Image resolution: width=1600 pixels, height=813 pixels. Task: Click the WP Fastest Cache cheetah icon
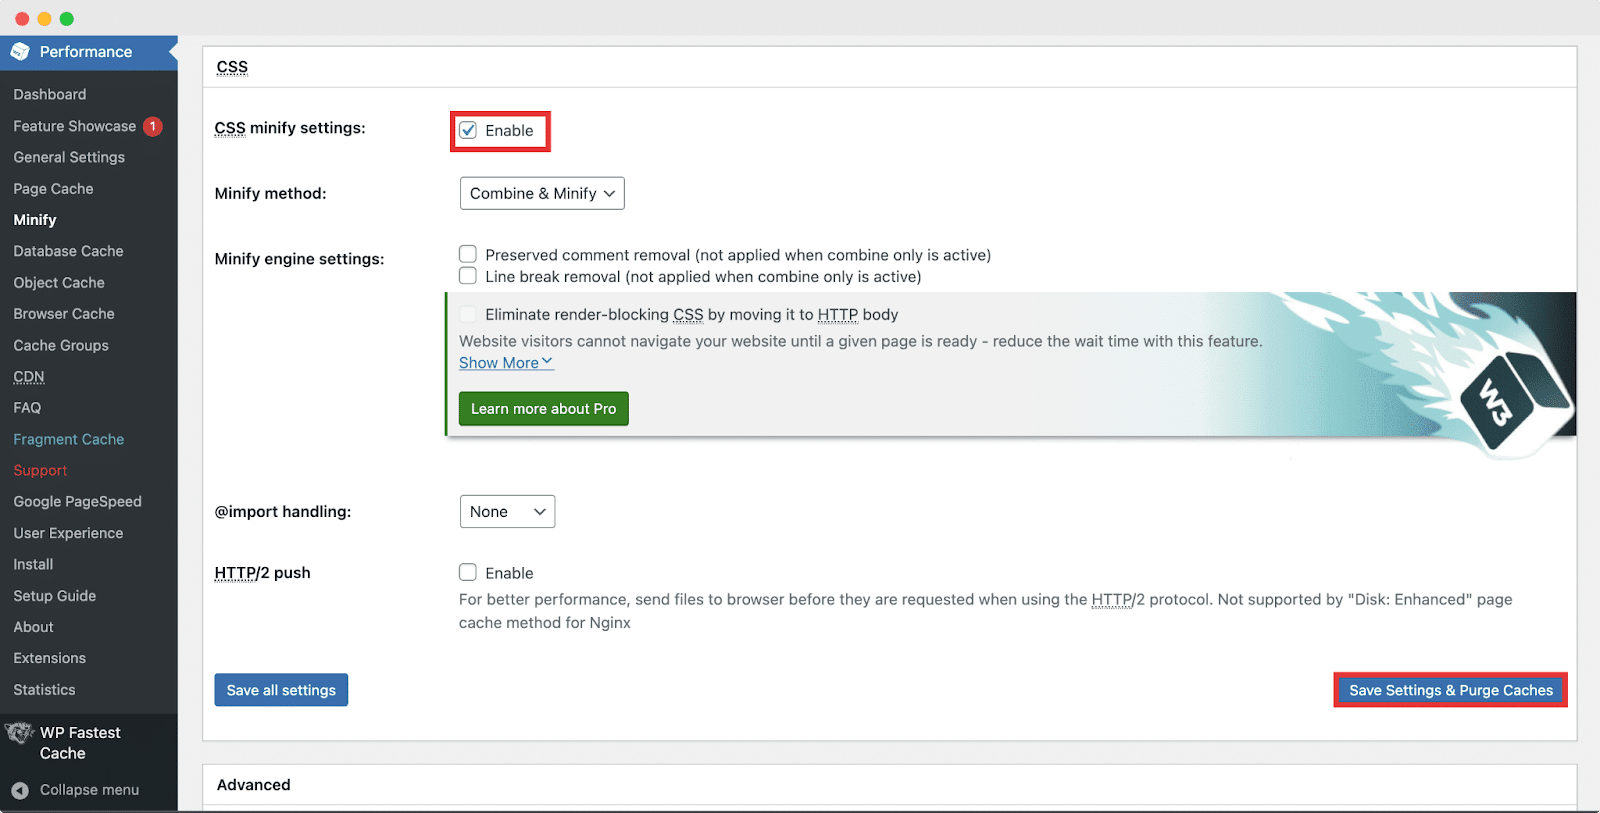(x=19, y=734)
